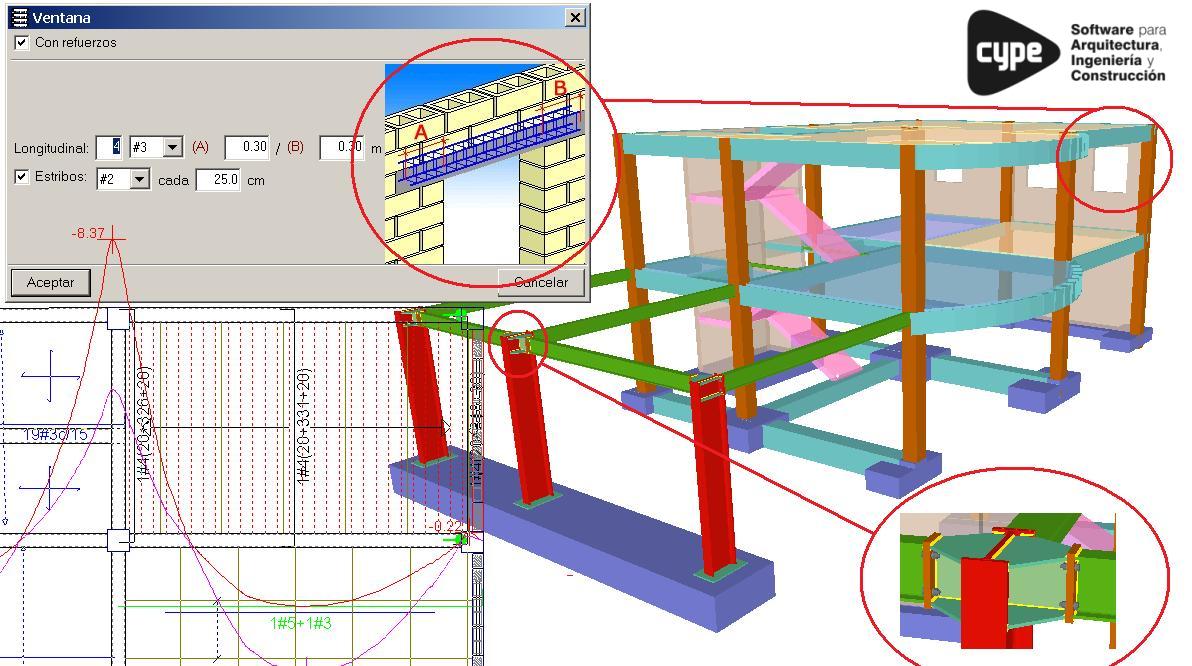Click the (A) label in dialog
Image resolution: width=1192 pixels, height=666 pixels.
(200, 147)
